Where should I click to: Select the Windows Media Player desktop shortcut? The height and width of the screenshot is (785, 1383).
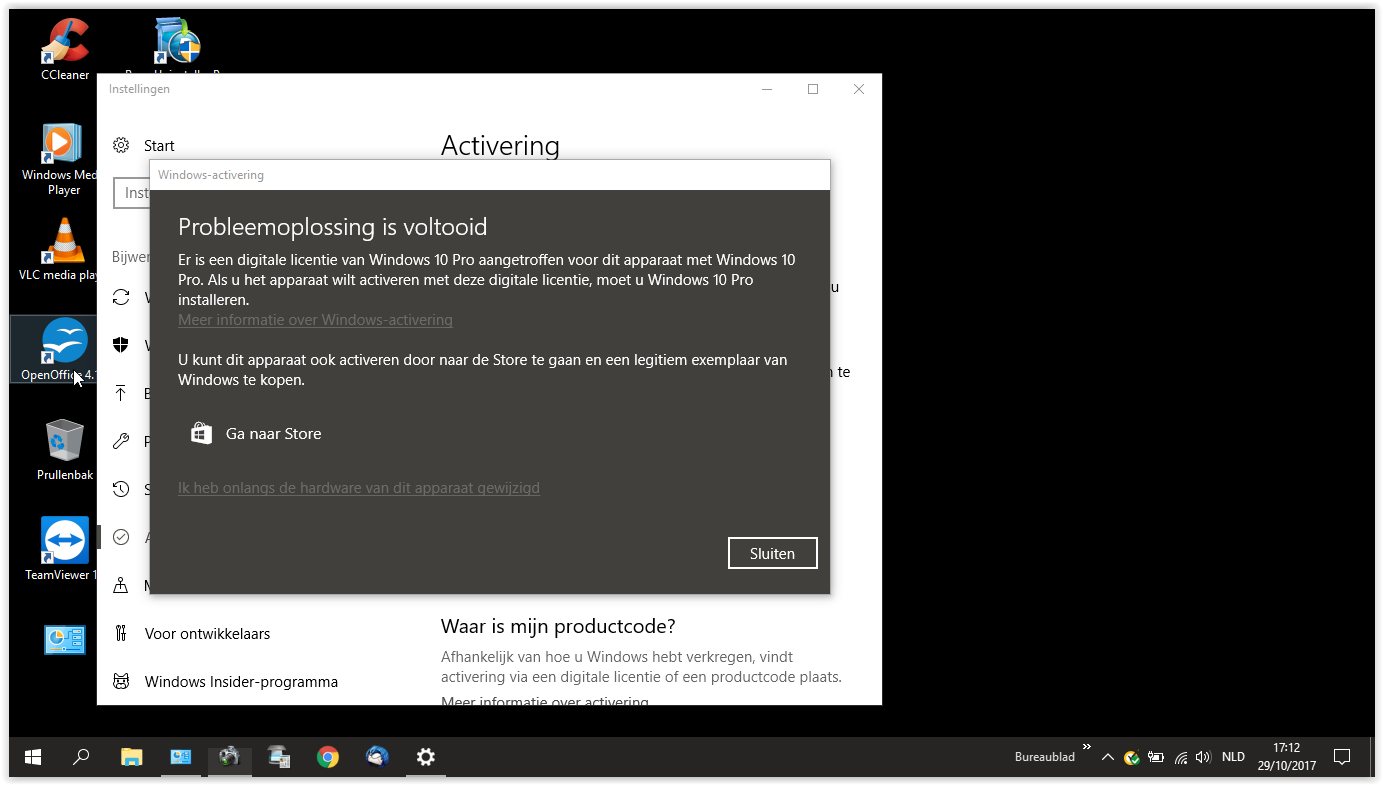[x=63, y=159]
